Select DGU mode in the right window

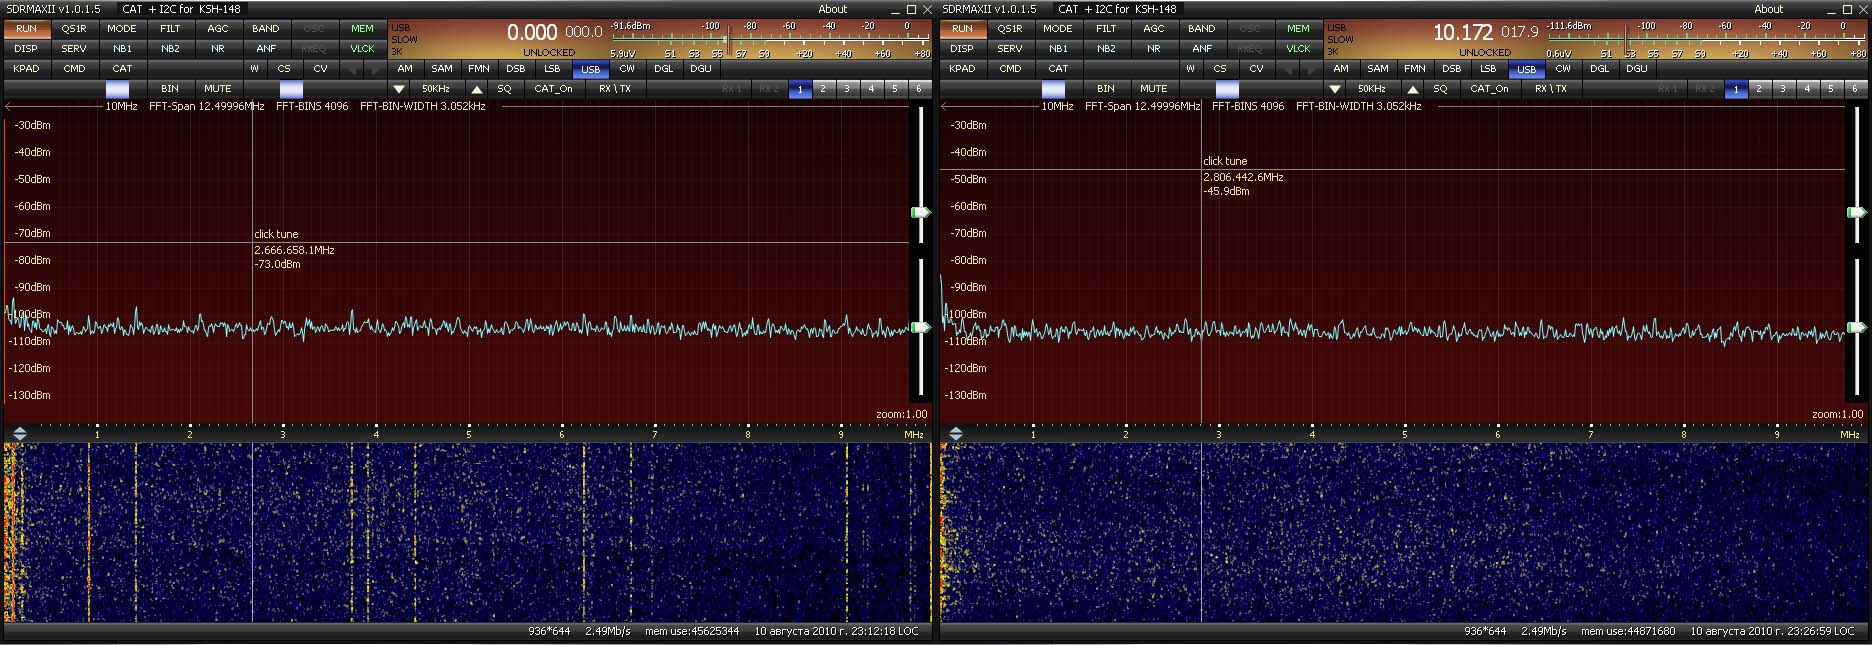[1637, 69]
